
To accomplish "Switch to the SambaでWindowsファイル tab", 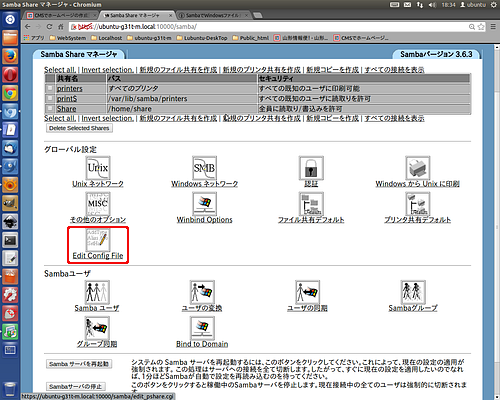I will 212,15.
